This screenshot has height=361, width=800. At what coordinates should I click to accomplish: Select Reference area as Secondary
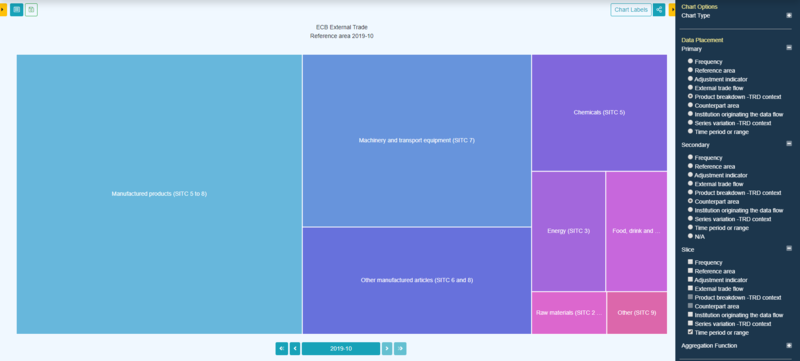(690, 166)
